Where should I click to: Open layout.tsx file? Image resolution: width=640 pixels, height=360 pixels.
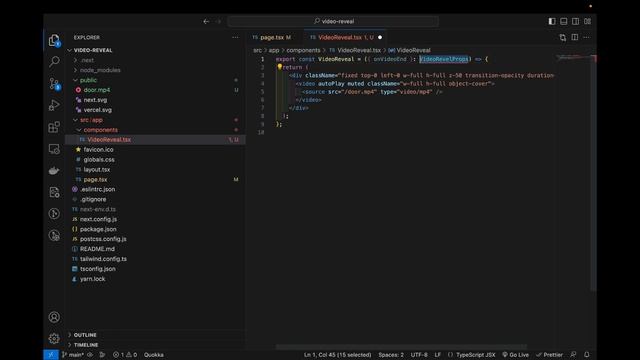97,169
